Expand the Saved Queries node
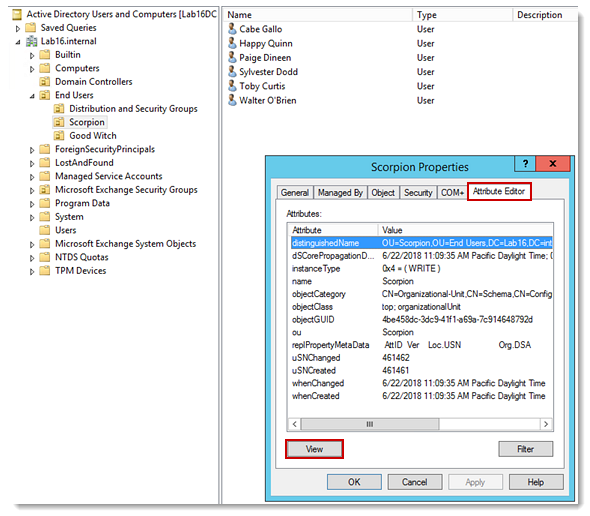The height and width of the screenshot is (516, 590). (x=18, y=28)
